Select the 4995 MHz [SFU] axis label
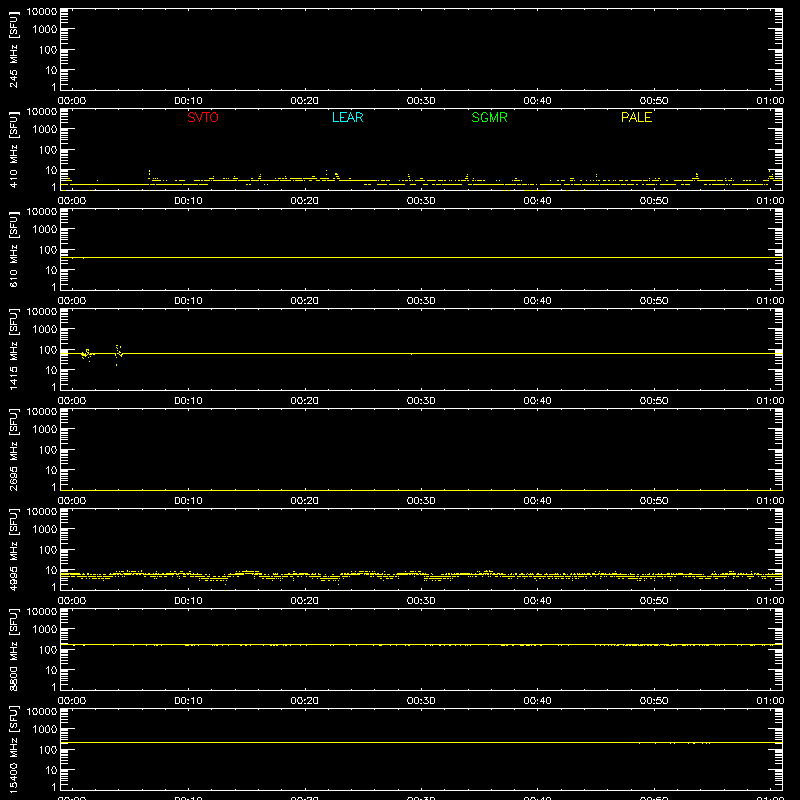This screenshot has height=800, width=800. 13,549
